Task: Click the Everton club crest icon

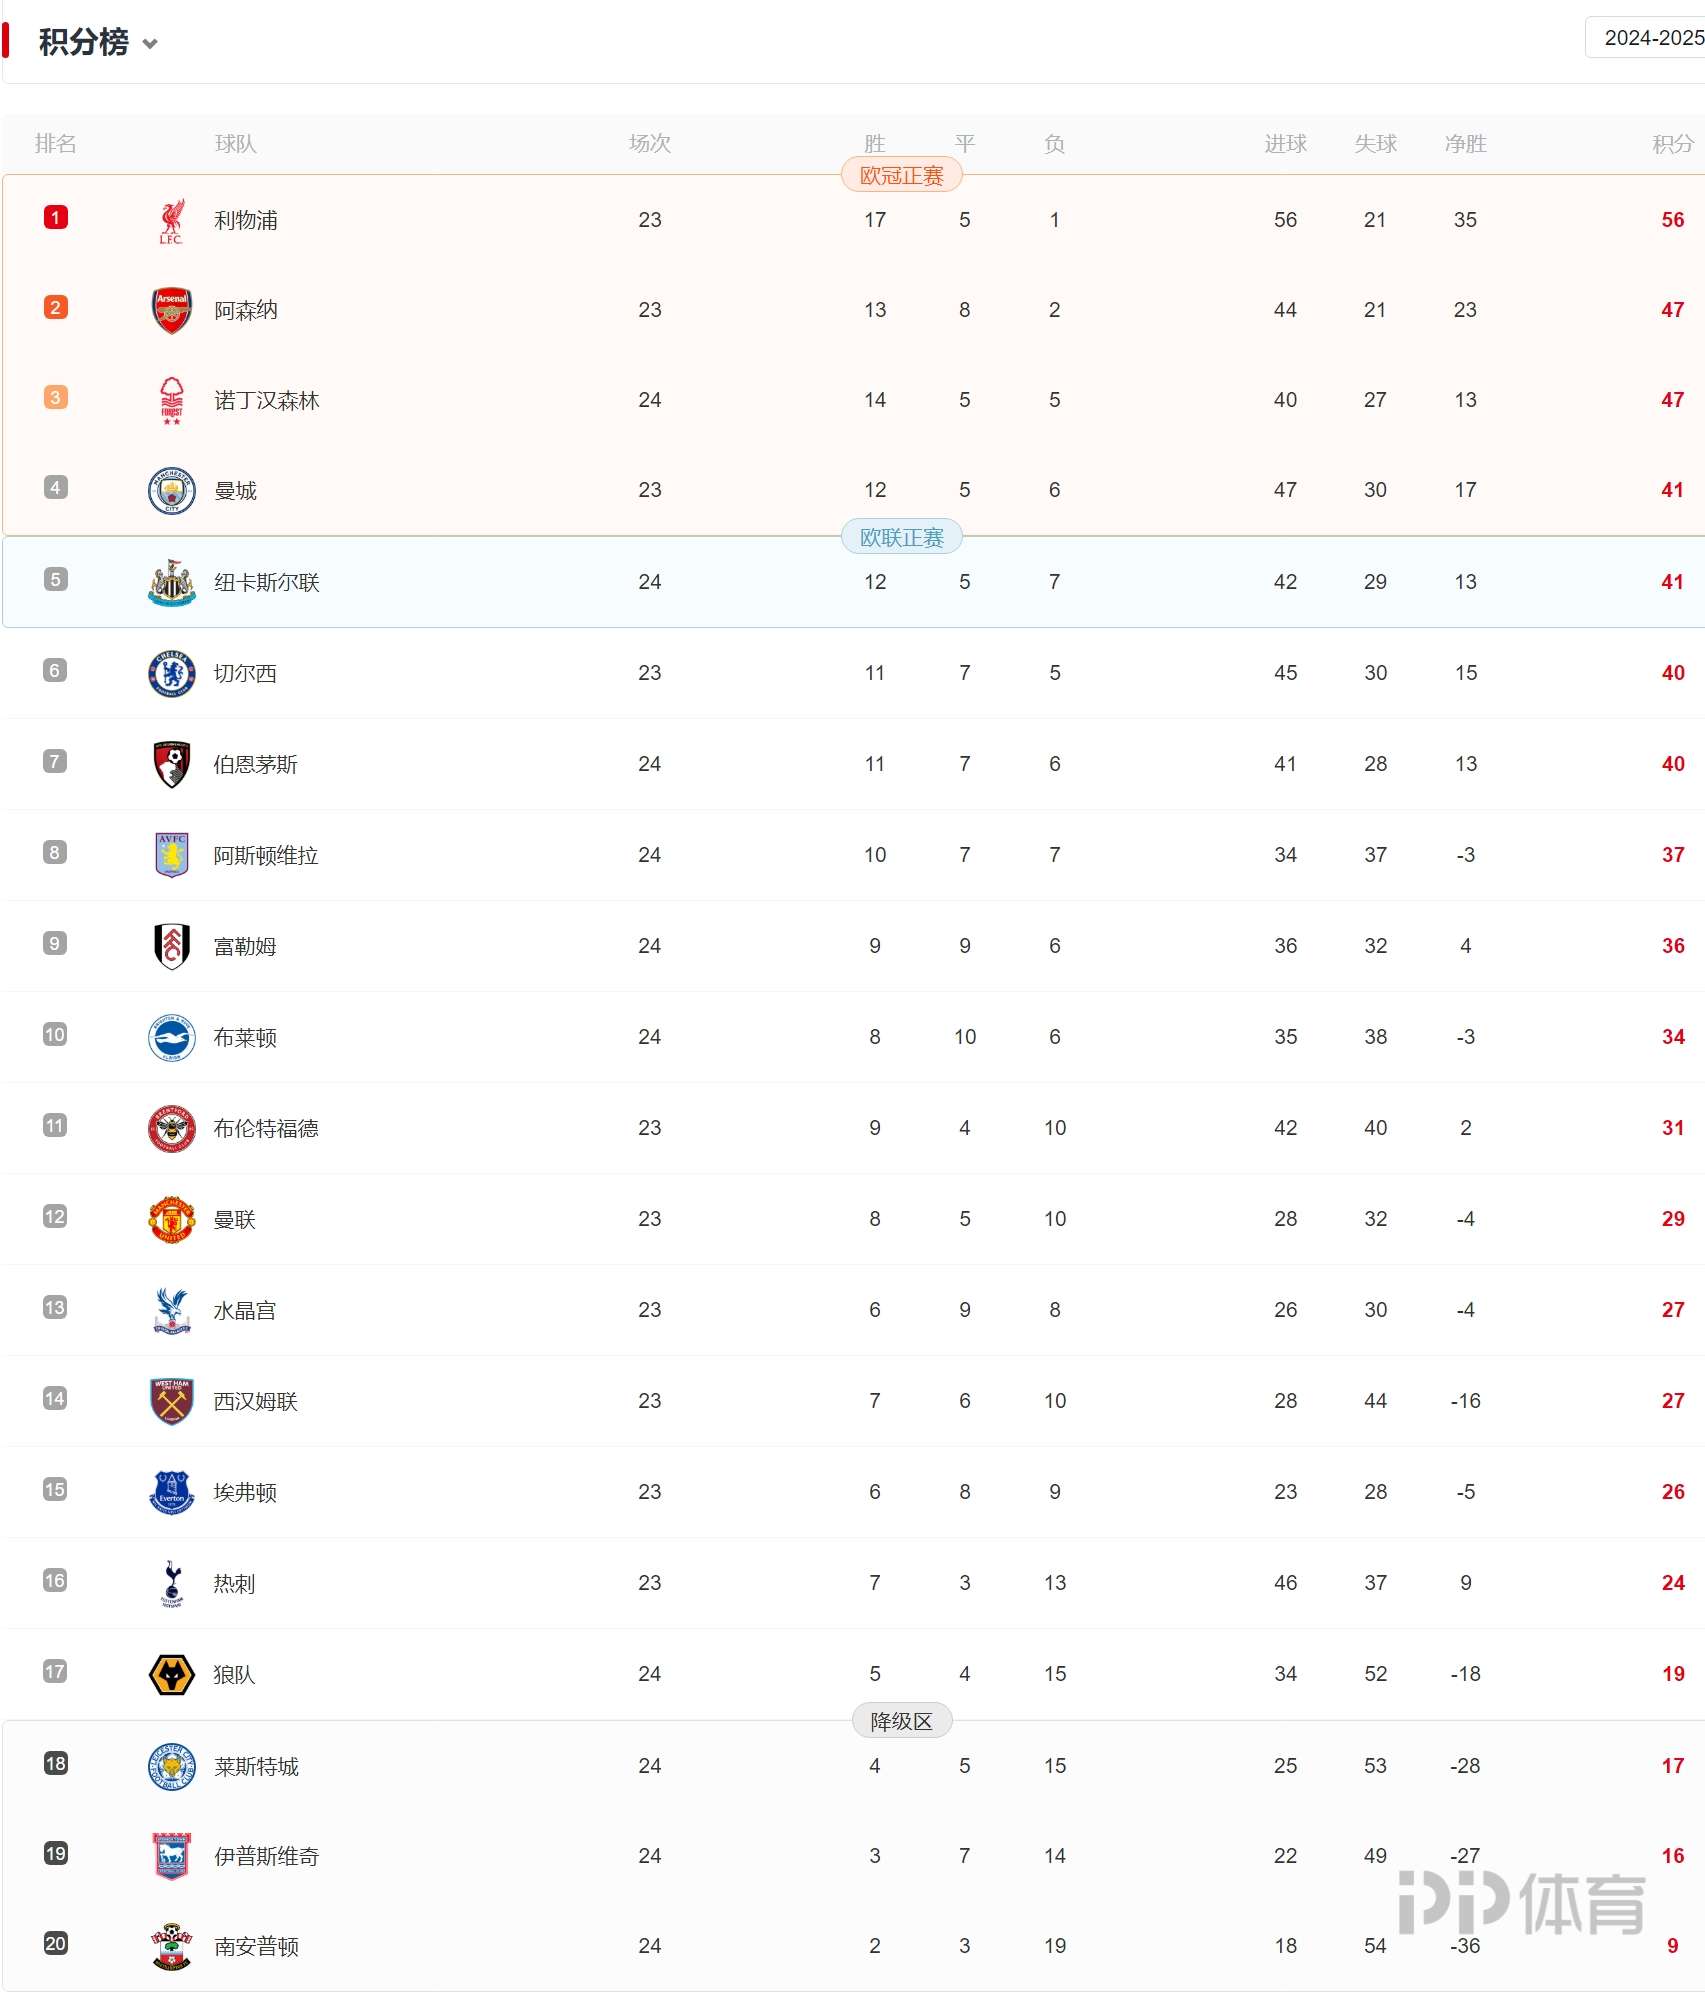Action: click(x=171, y=1492)
